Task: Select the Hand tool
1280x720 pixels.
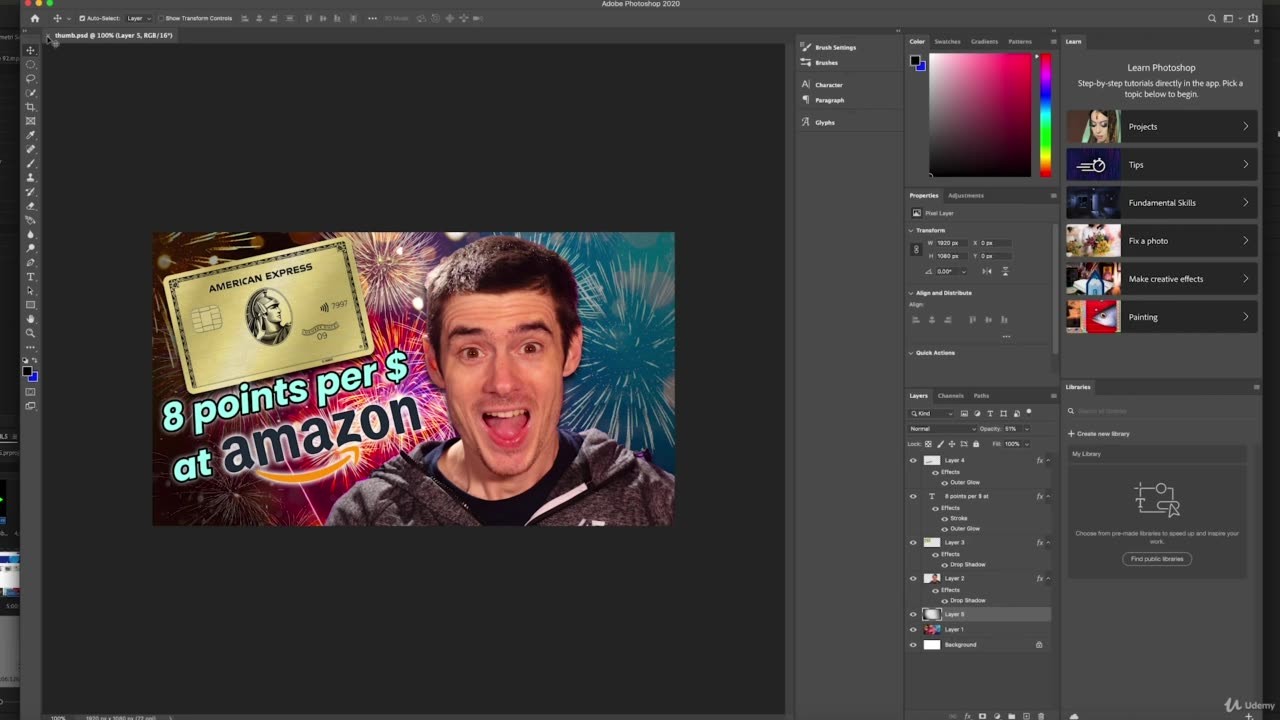Action: click(x=30, y=318)
